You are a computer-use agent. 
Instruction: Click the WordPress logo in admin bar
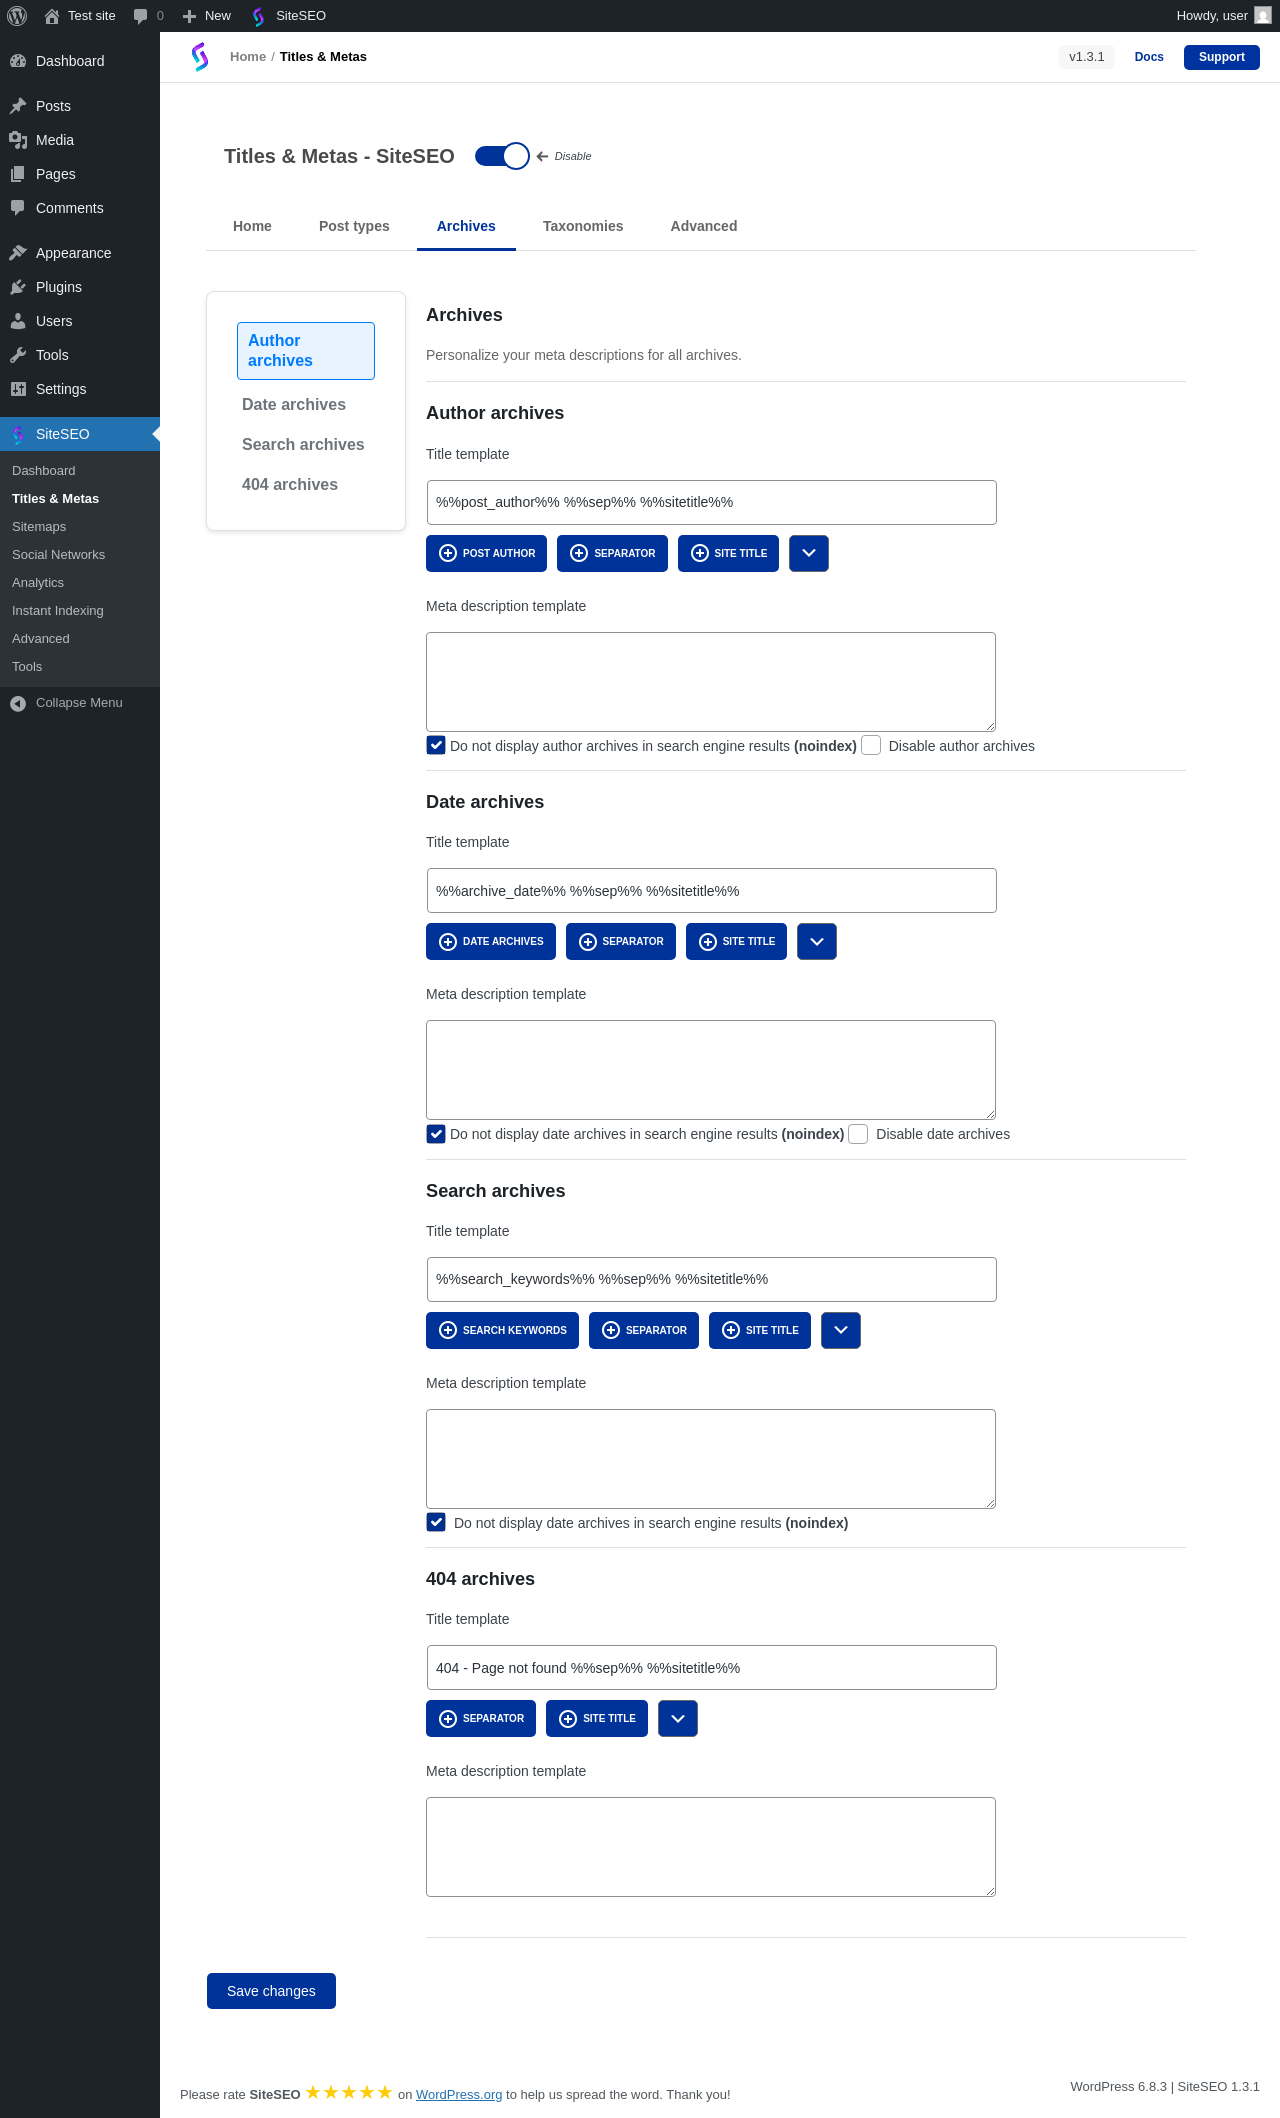[17, 16]
